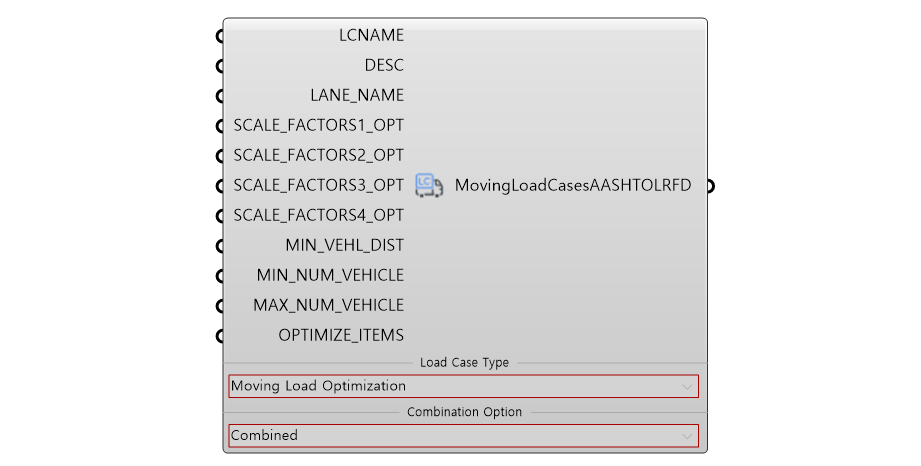Click the OPTIMIZE_ITEMS input connector

(x=221, y=336)
